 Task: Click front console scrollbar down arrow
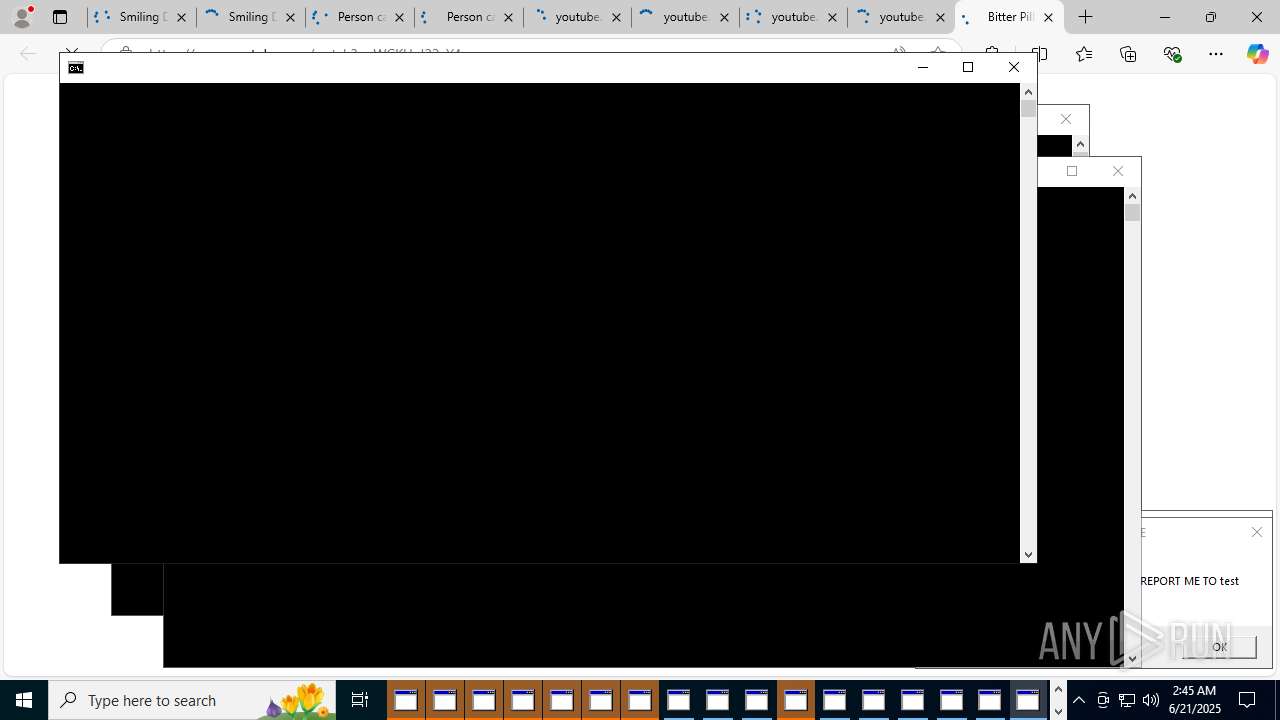coord(1028,554)
